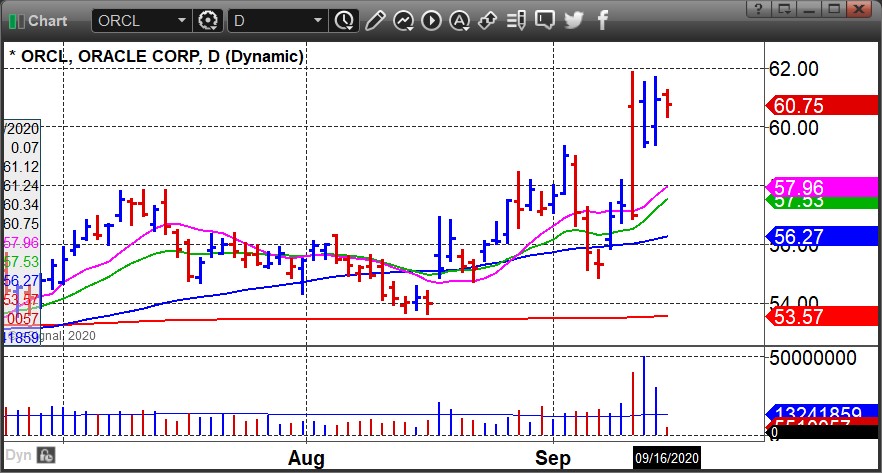The image size is (882, 473).
Task: Open the time span clock menu
Action: 344,21
